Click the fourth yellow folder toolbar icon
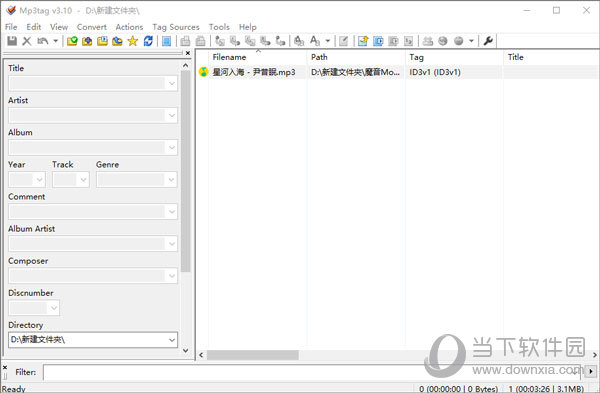 pos(117,41)
